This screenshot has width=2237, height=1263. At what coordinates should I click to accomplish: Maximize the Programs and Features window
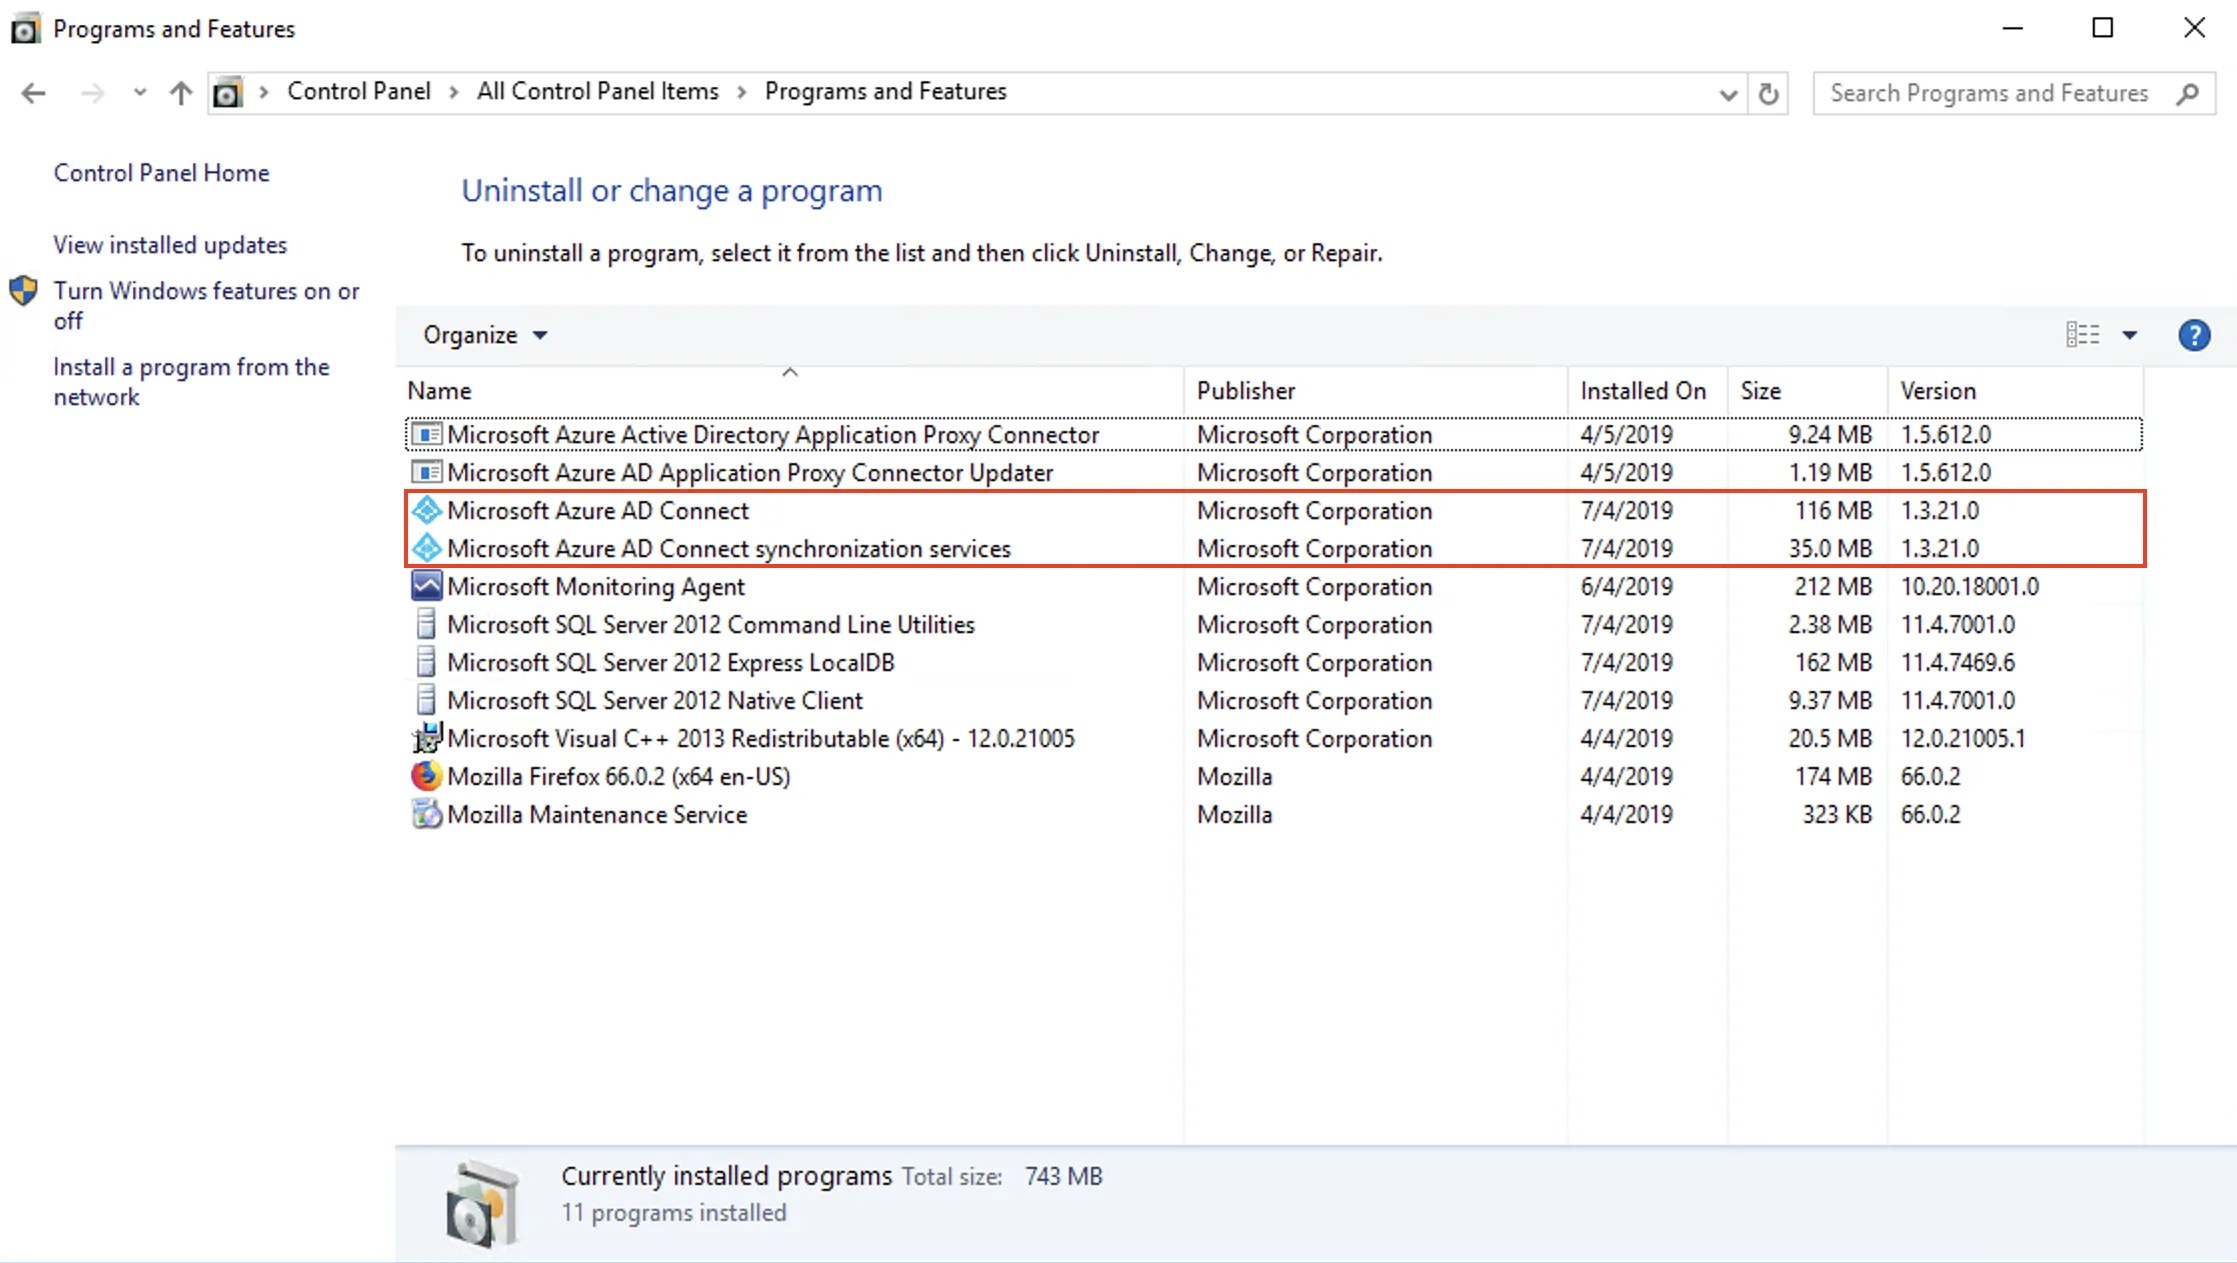click(2103, 28)
